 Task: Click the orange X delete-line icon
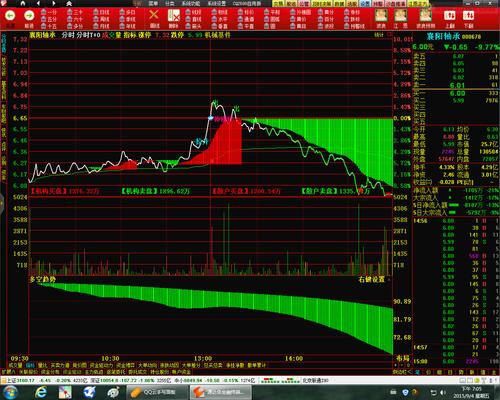coord(154,15)
